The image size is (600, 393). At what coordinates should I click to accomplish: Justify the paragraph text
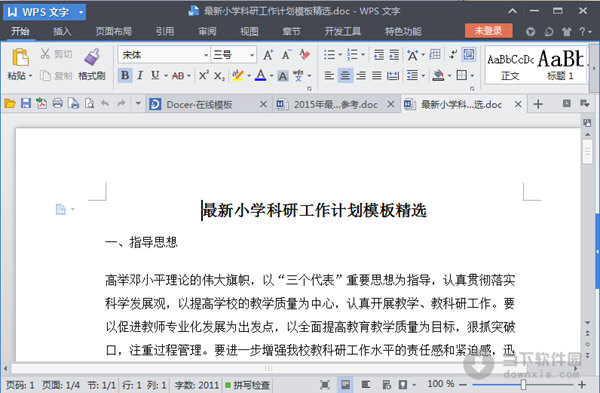coord(377,75)
